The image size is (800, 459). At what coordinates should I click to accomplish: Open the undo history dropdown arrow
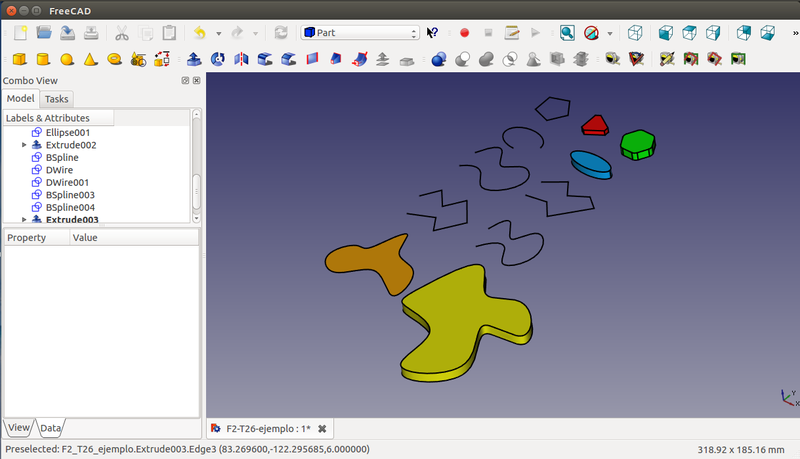pyautogui.click(x=218, y=33)
